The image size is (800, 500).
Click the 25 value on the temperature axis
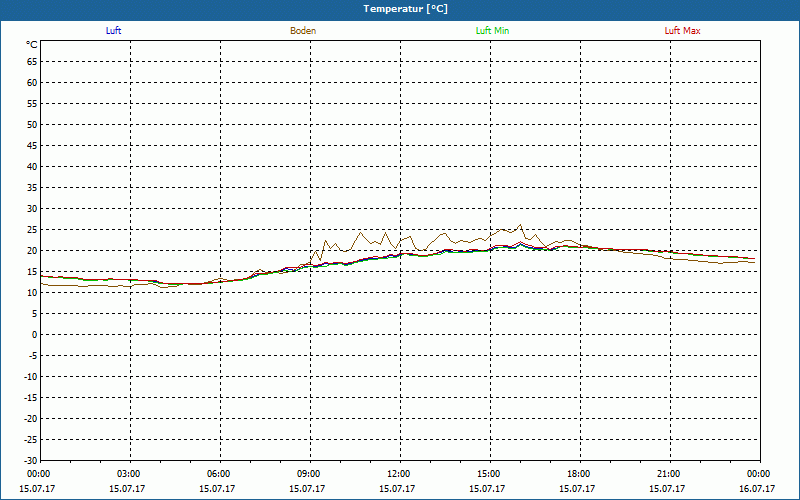coord(32,230)
